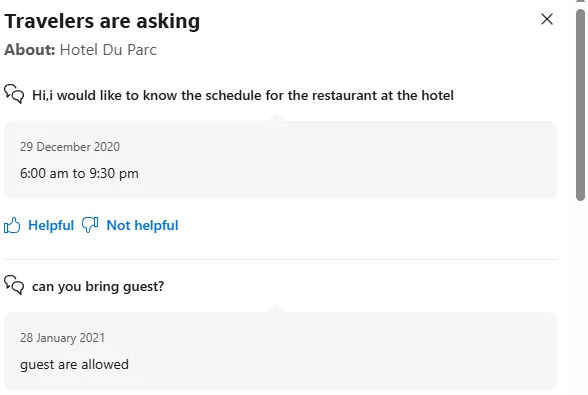The image size is (588, 395).
Task: Click the 29 December 2020 date
Action: click(x=70, y=147)
